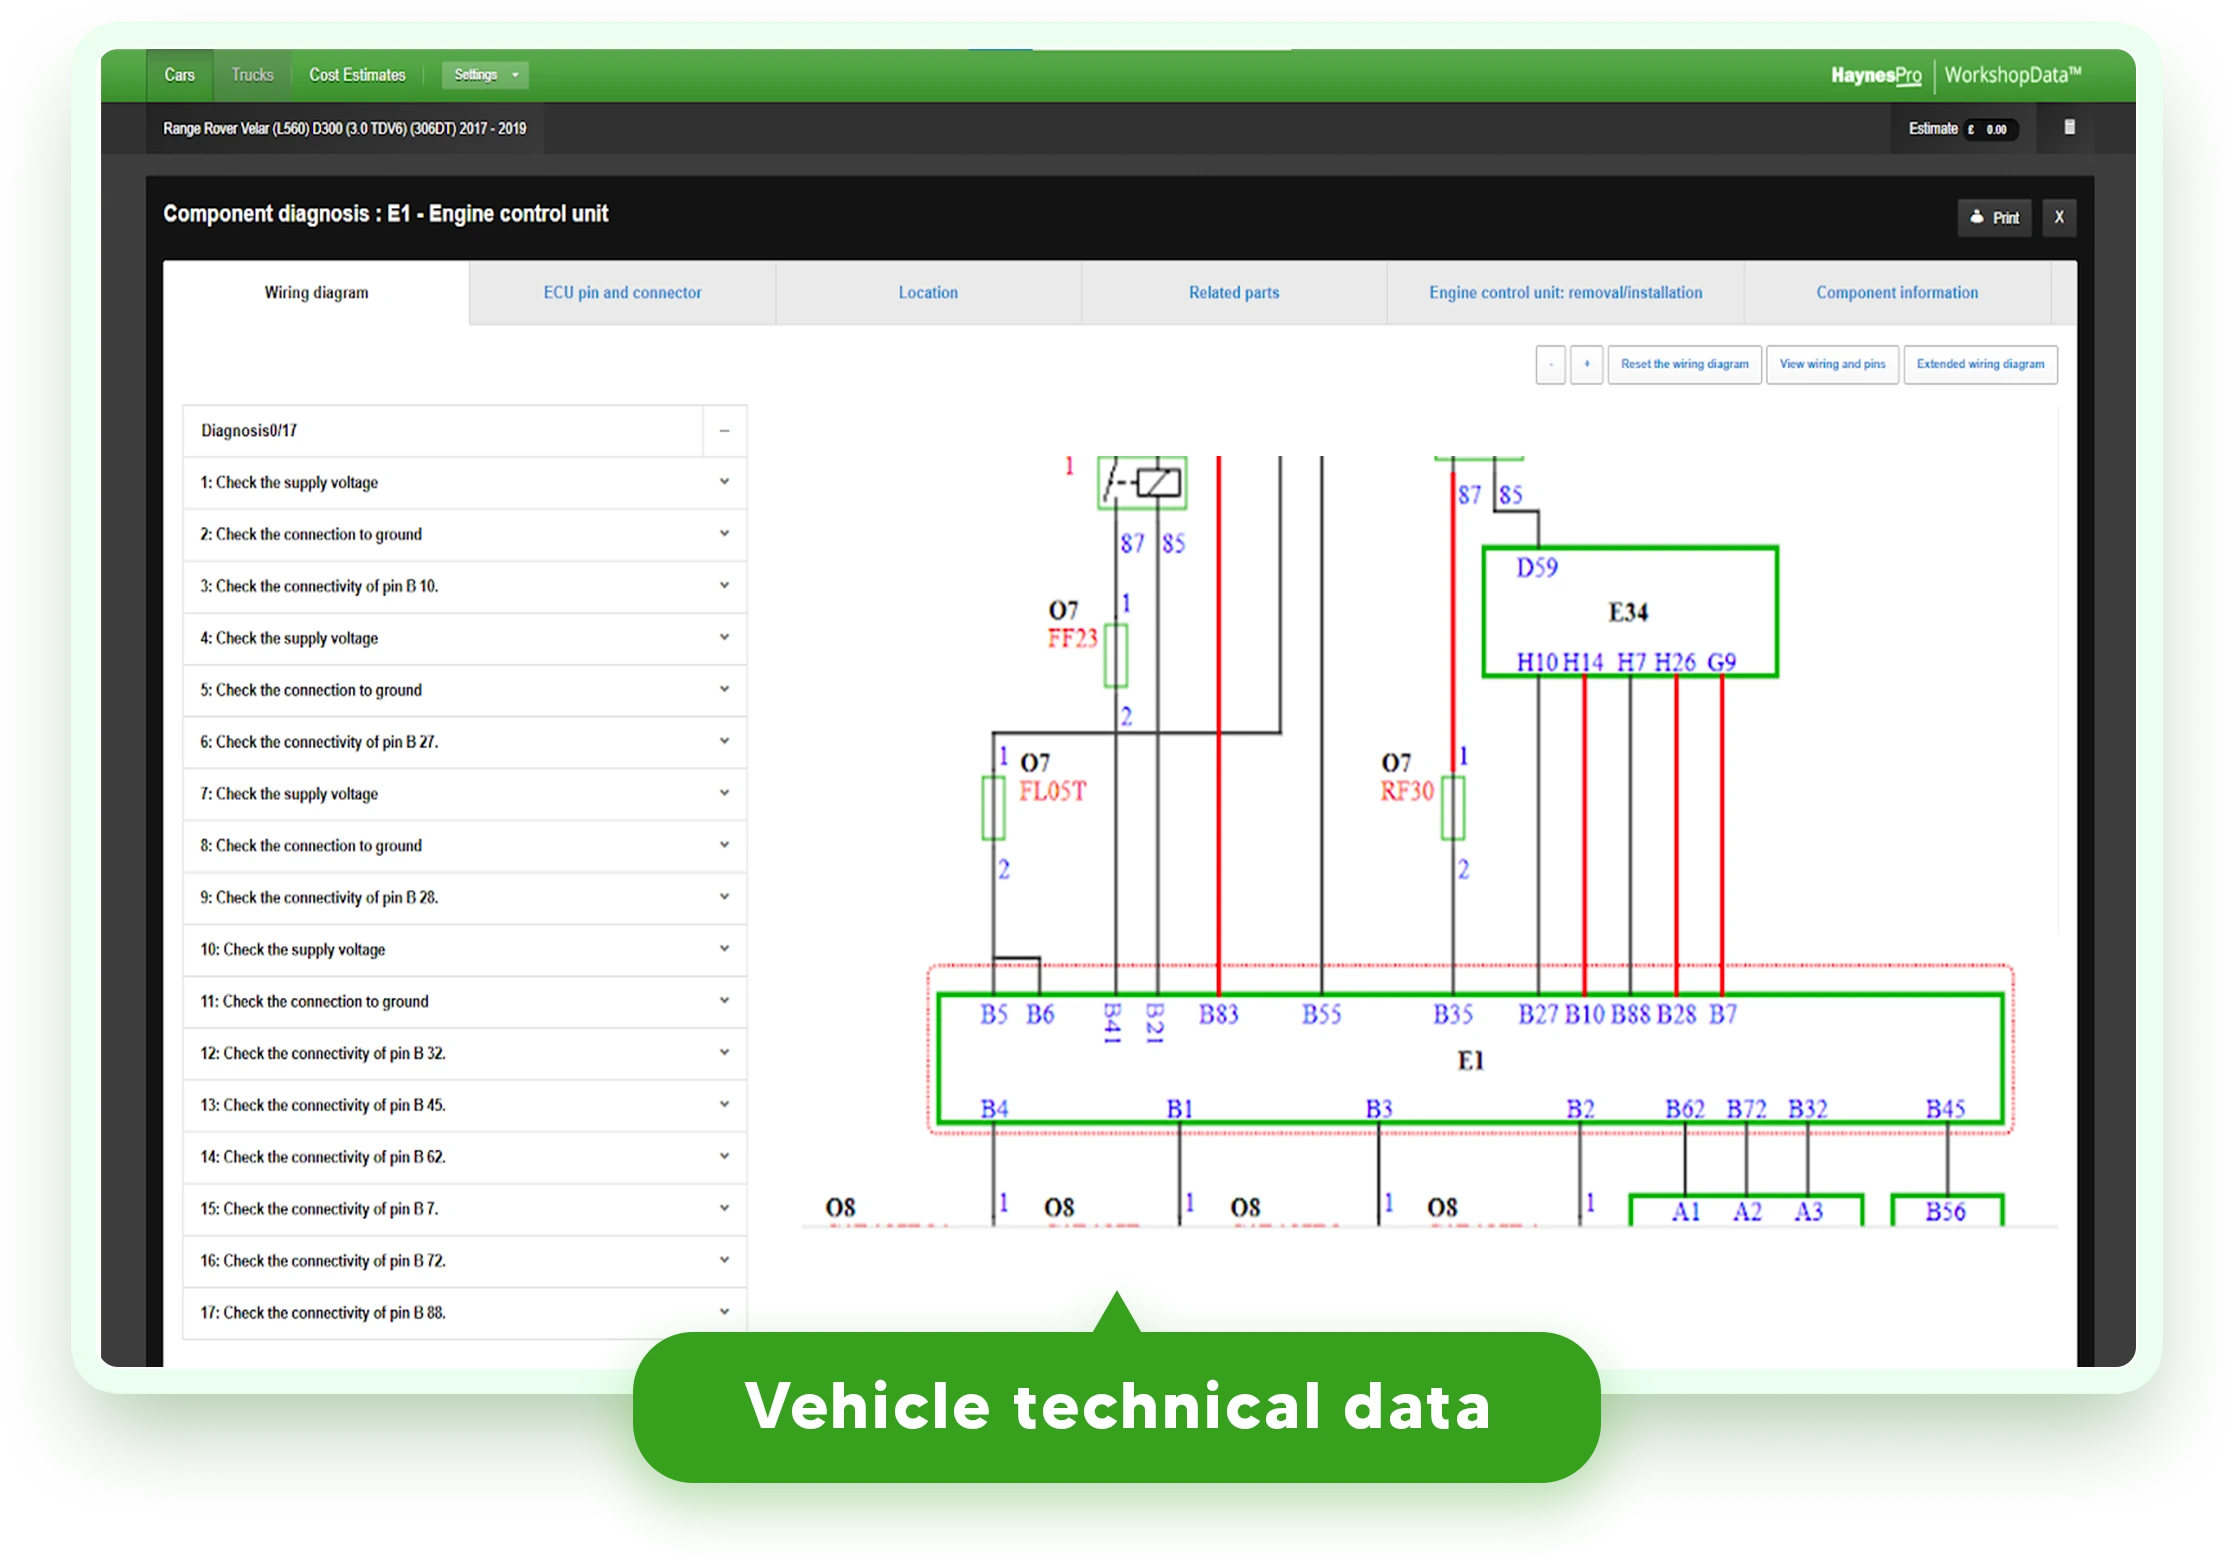Click the B56 connector box

(1947, 1211)
